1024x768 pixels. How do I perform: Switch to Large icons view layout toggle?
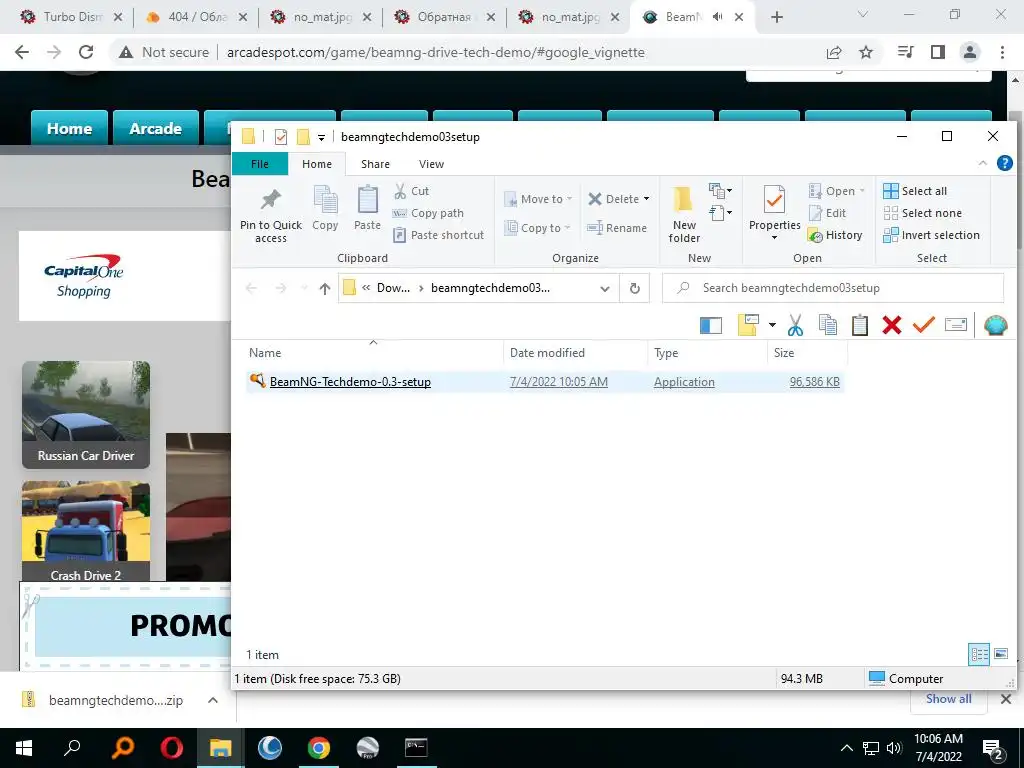(x=1000, y=654)
